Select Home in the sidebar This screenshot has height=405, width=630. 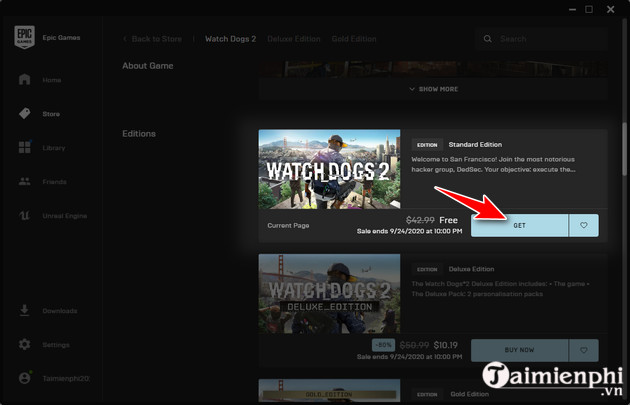[52, 80]
